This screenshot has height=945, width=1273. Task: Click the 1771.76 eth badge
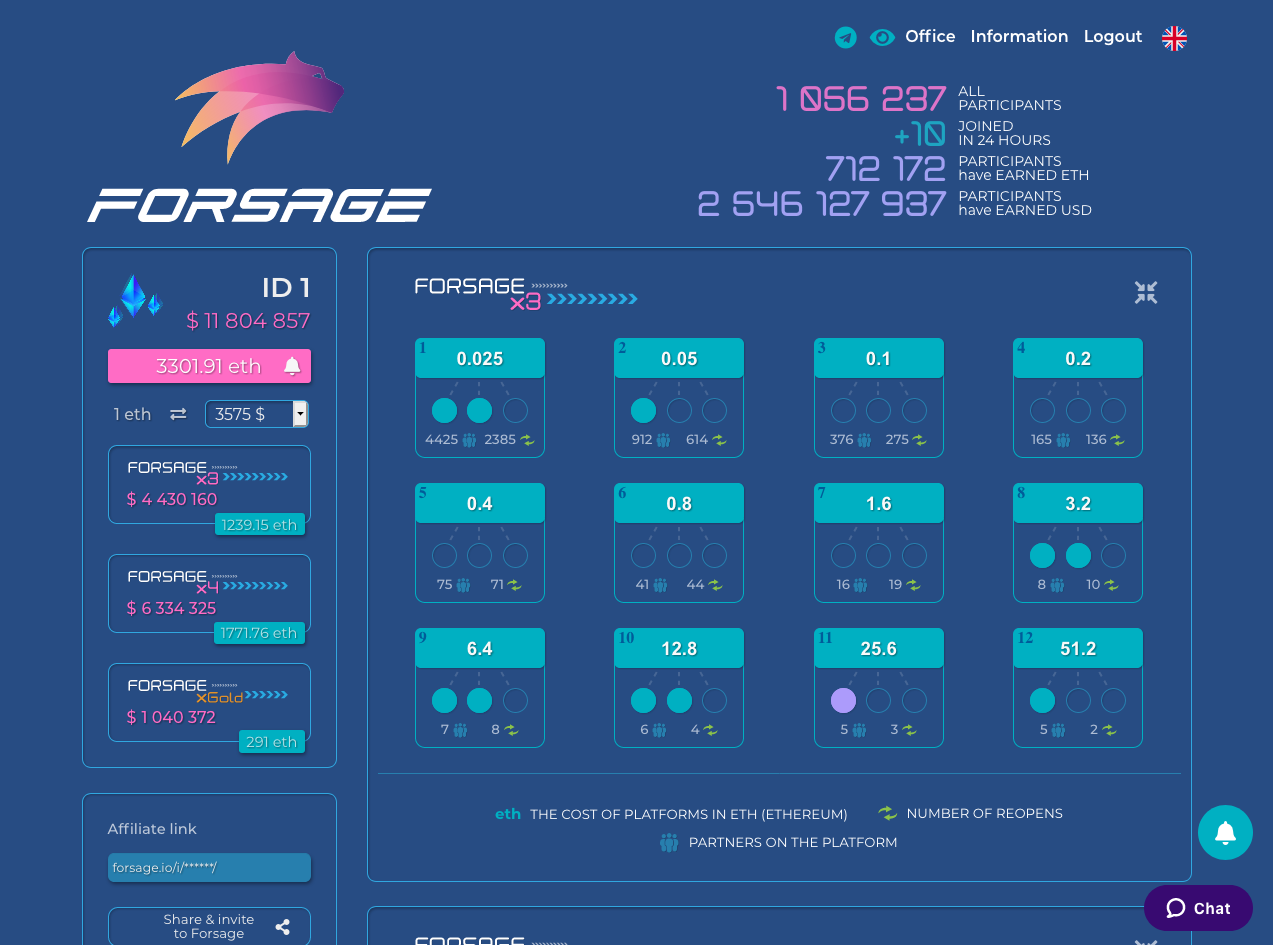click(x=260, y=633)
